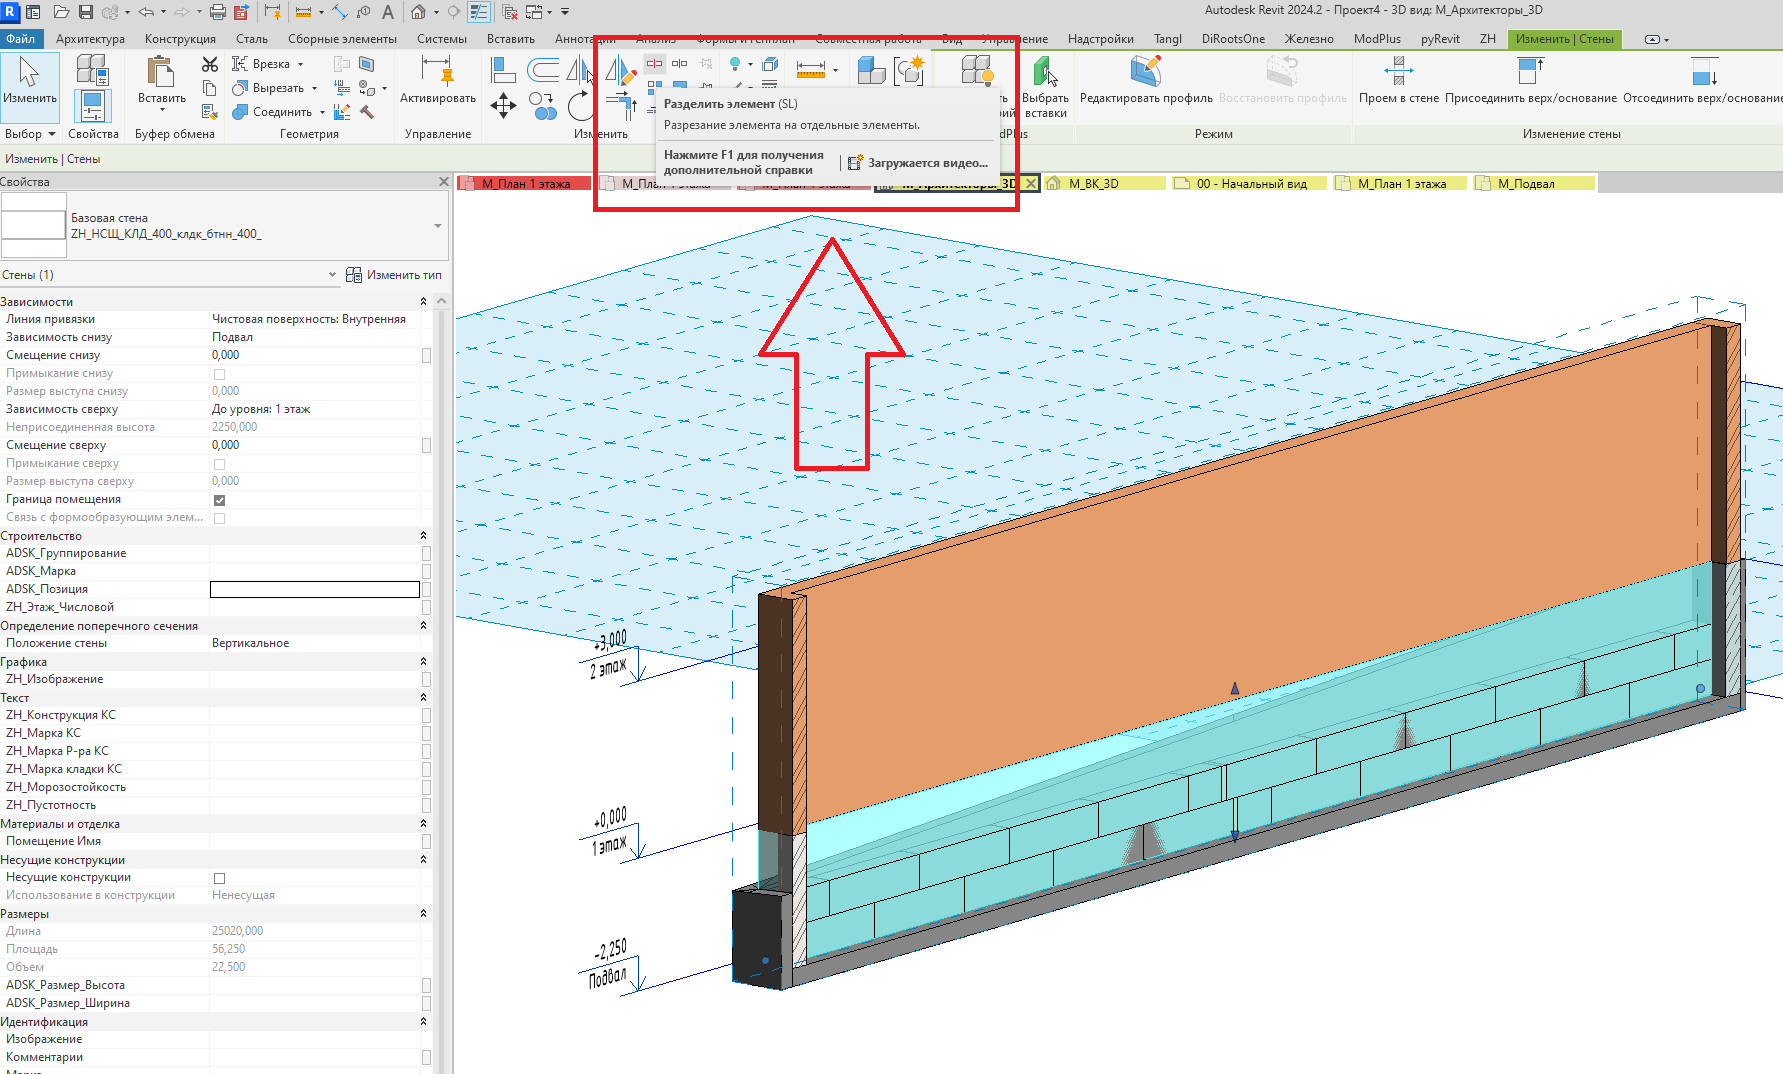Click the Зависимость сверху value До уровня: 1 этаж
The height and width of the screenshot is (1074, 1783).
(261, 410)
